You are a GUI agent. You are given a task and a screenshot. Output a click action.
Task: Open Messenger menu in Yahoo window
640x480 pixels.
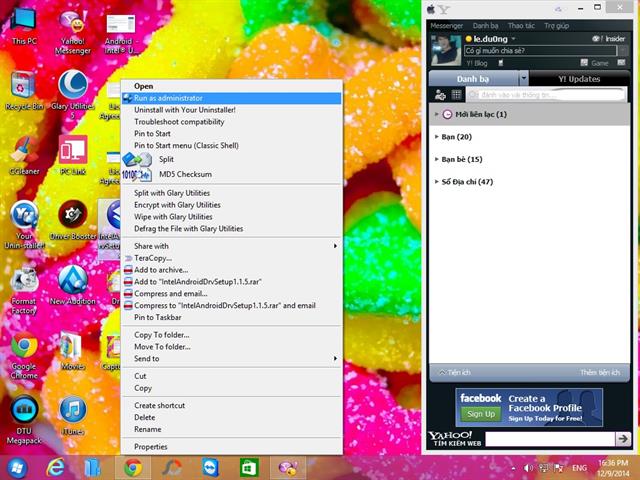coord(447,26)
